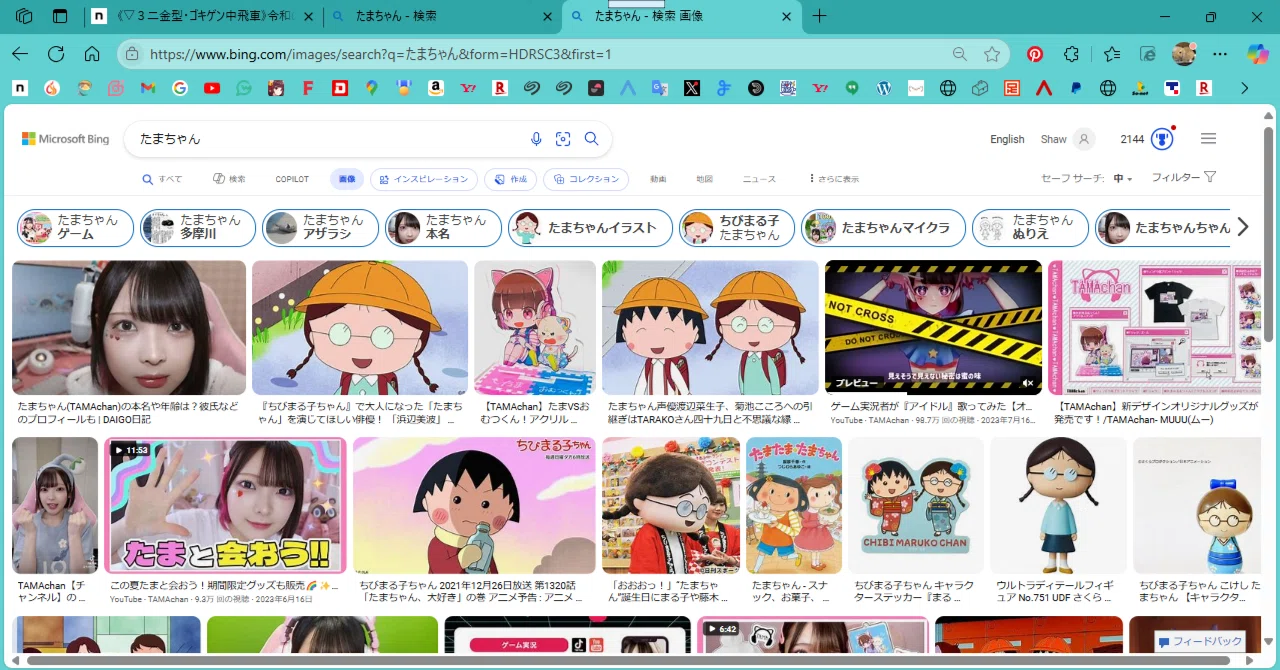
Task: Open visual search camera icon
Action: click(x=563, y=139)
